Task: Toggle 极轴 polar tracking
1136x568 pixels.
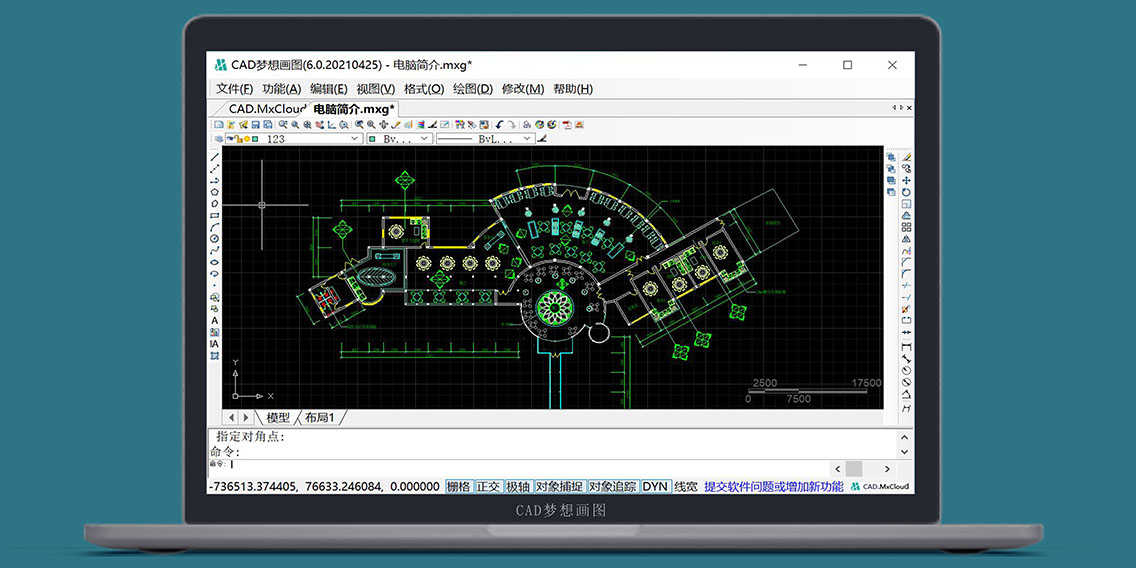Action: [x=517, y=487]
